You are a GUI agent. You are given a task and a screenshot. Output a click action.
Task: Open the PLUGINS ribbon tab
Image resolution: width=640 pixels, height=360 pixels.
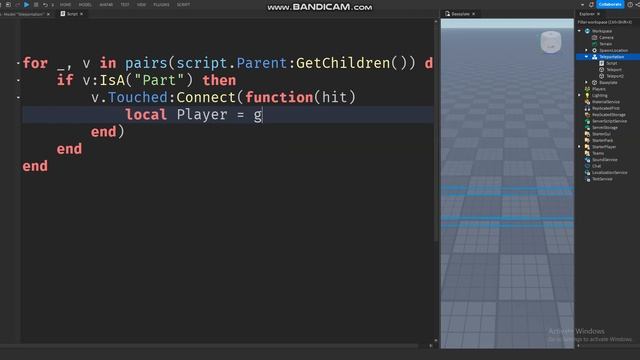tap(161, 4)
